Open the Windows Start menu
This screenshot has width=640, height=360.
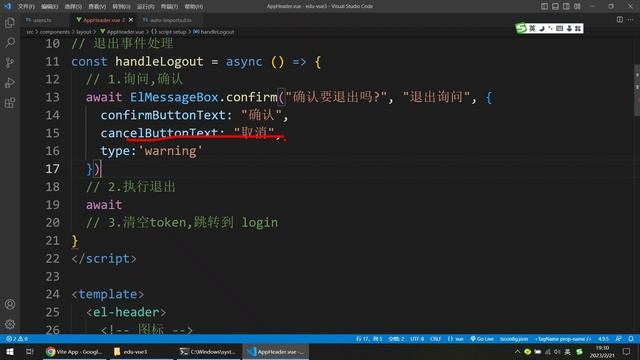pos(10,351)
